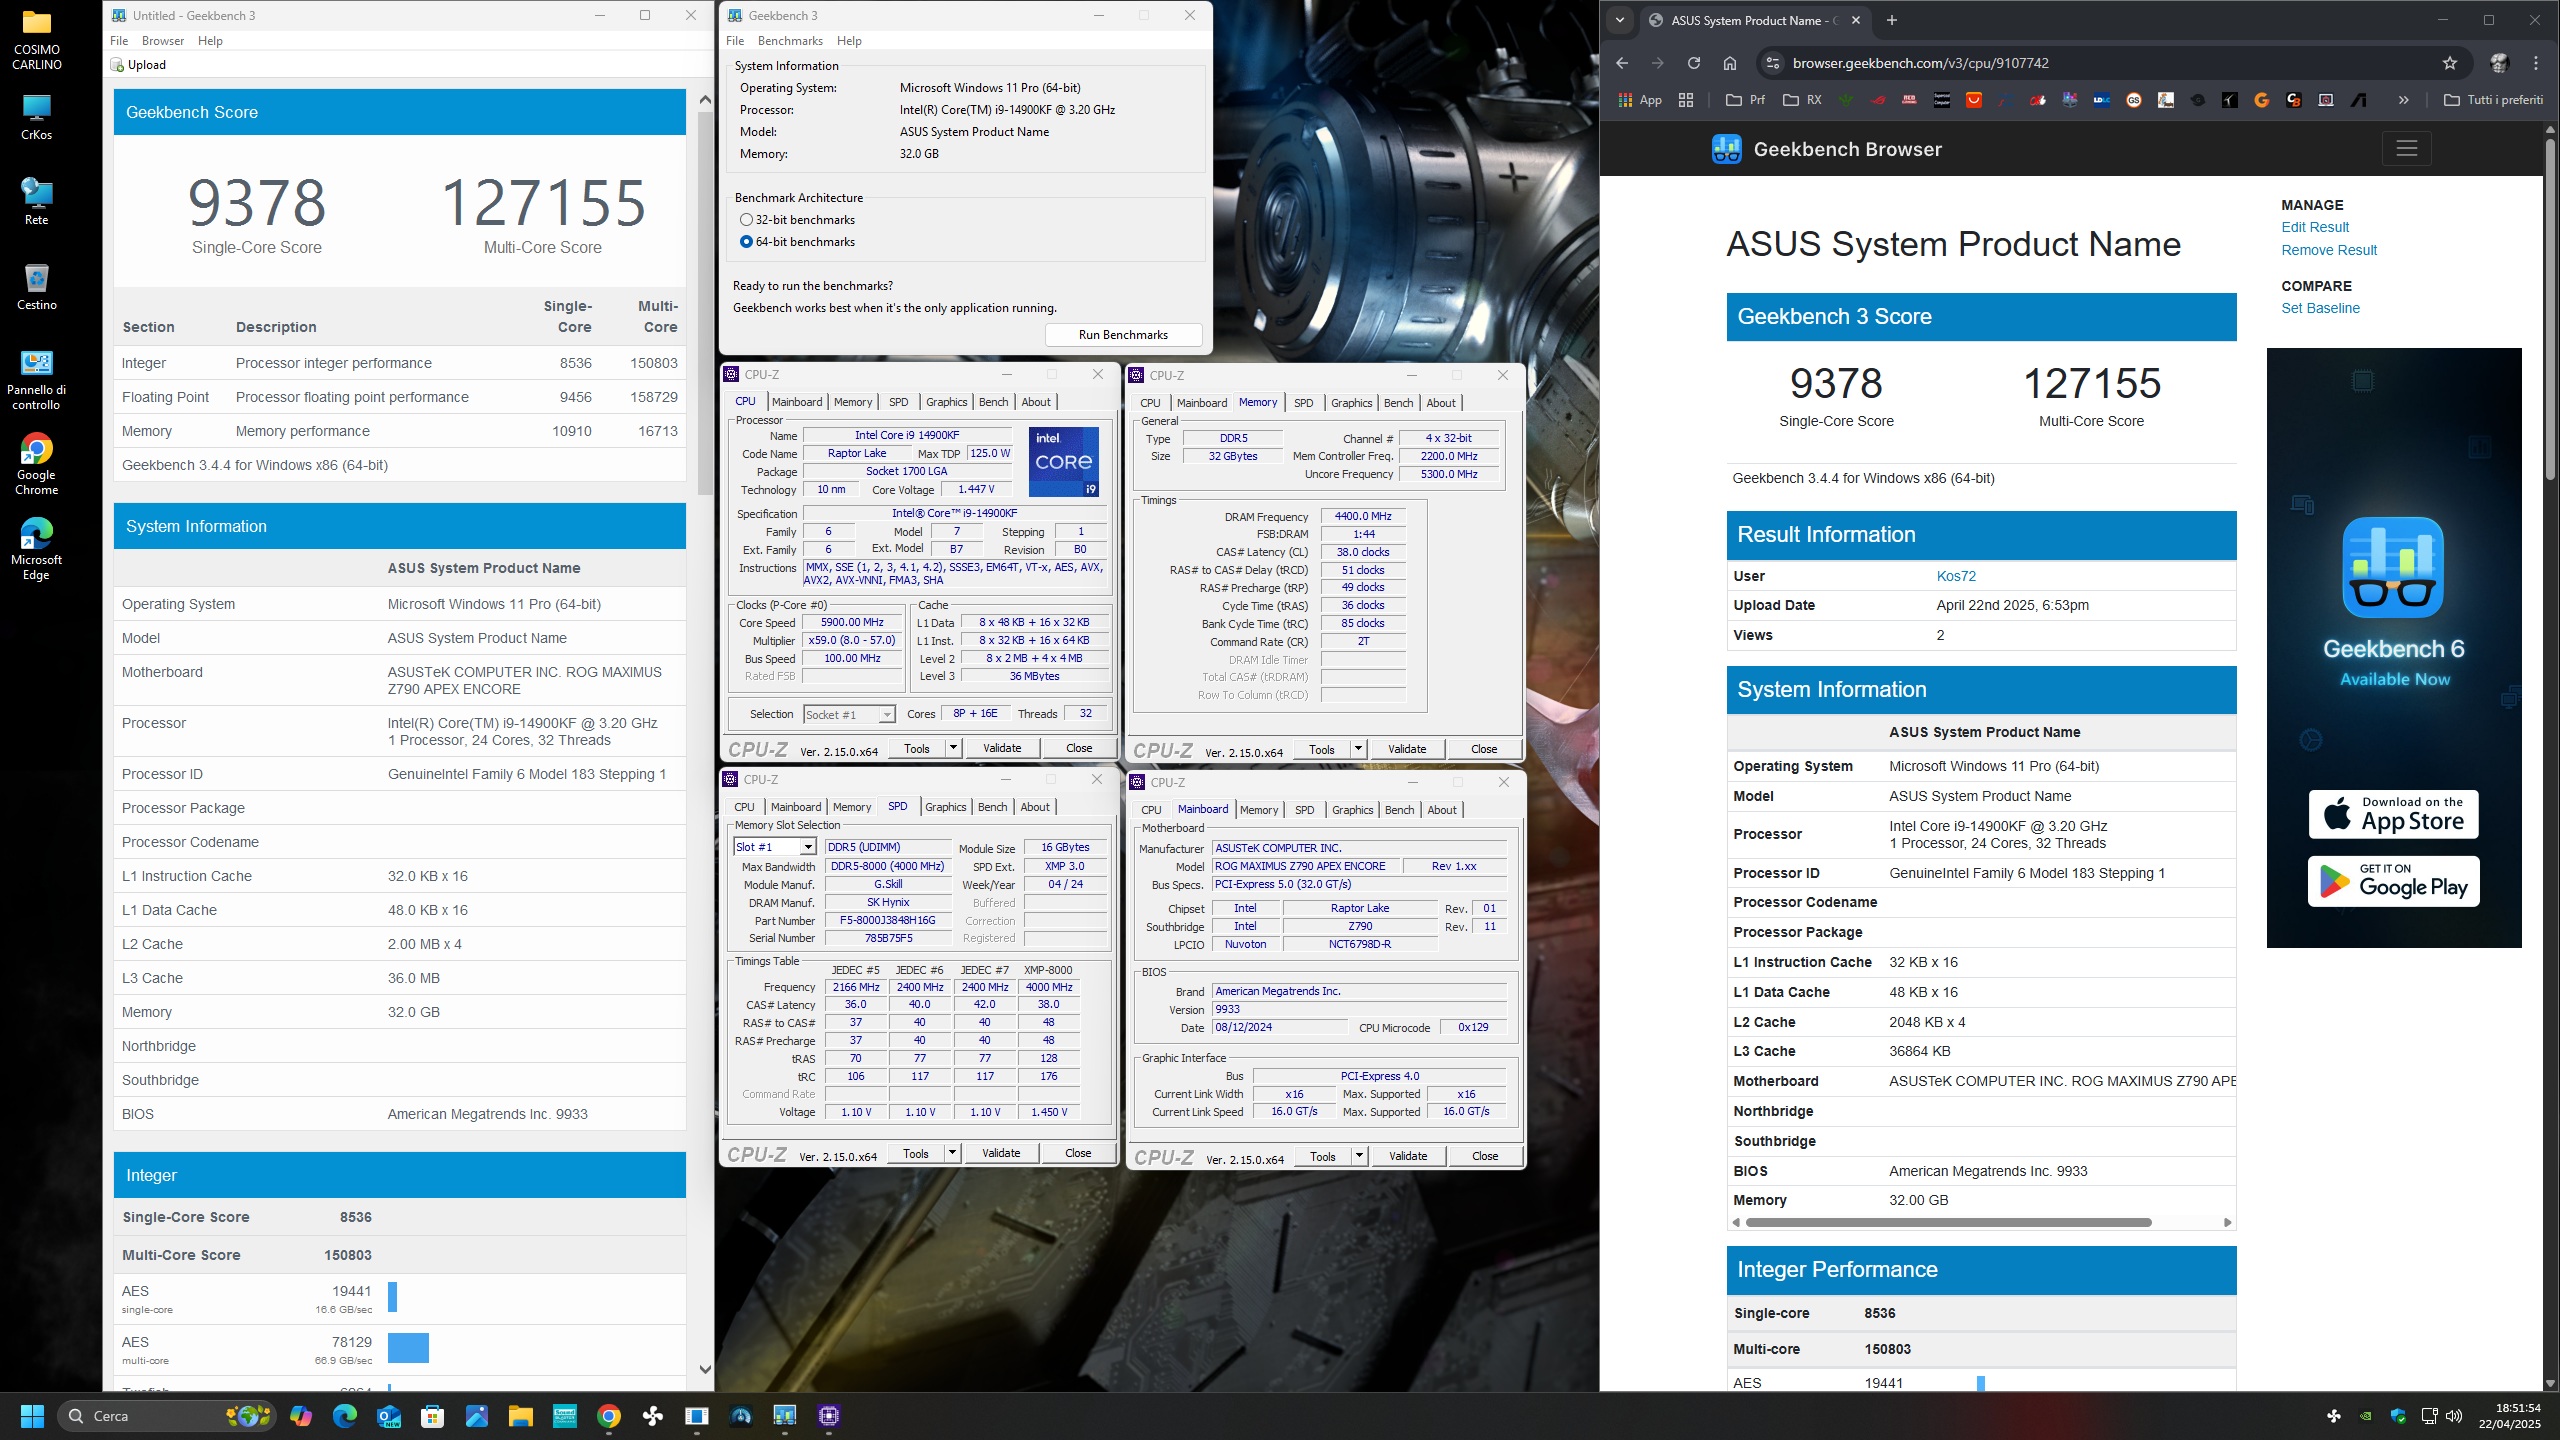Click the Chrome back arrow
This screenshot has height=1440, width=2560.
(1622, 63)
